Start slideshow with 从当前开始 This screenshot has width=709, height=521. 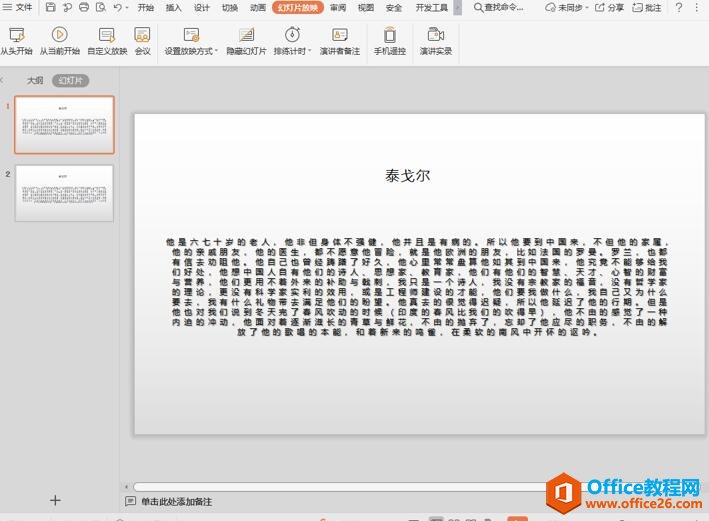[60, 41]
